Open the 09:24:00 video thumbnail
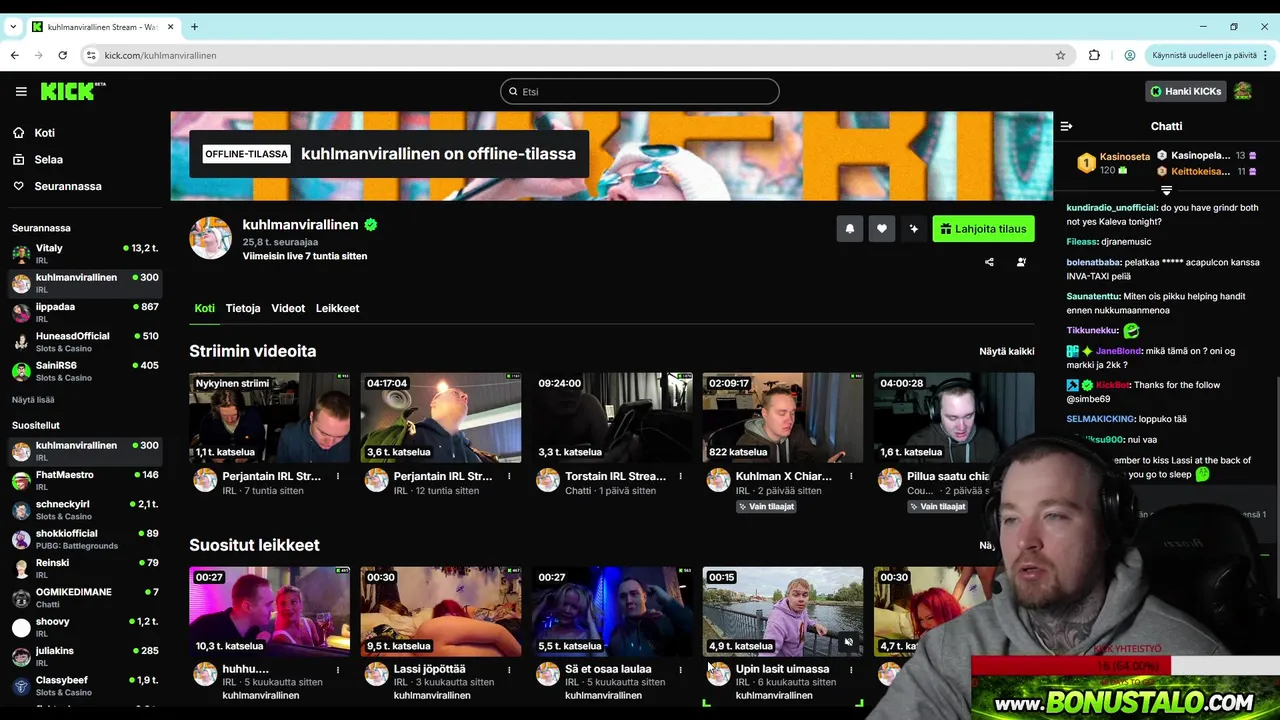 coord(612,417)
